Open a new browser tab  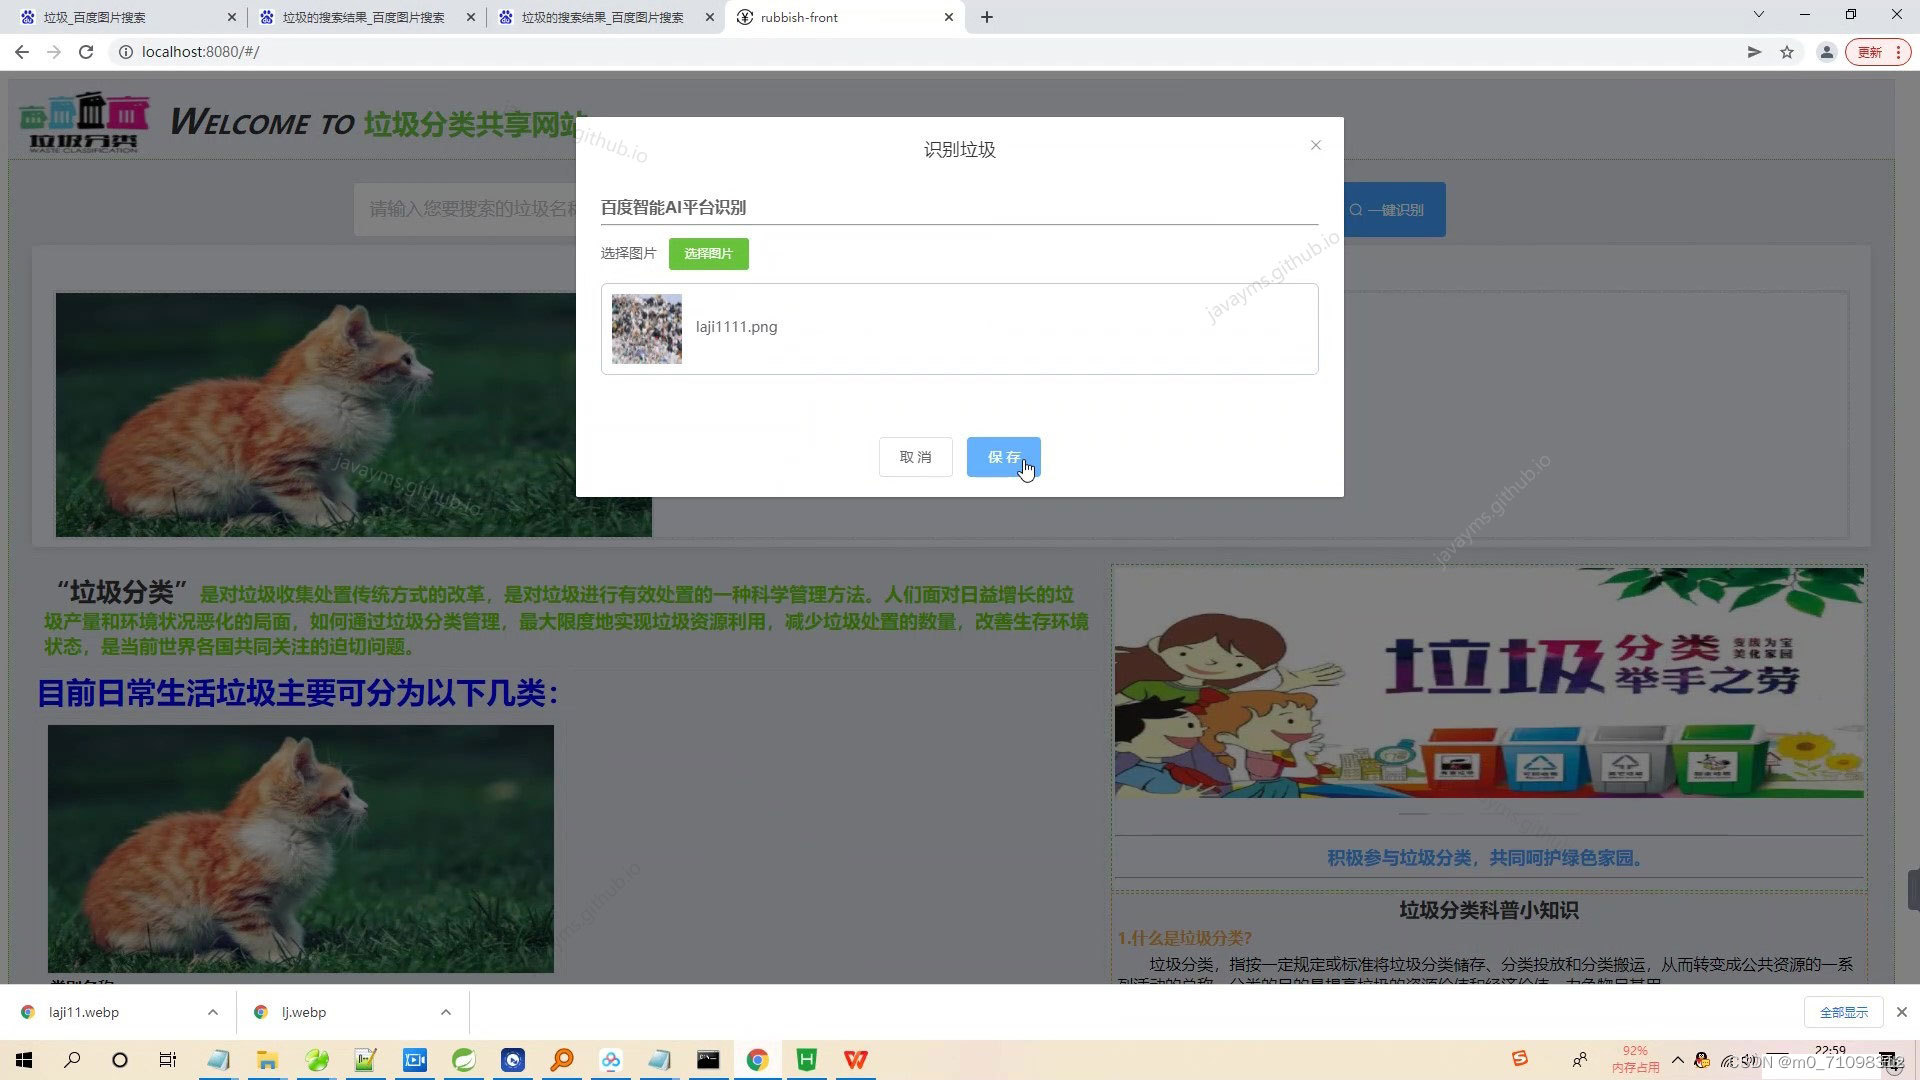987,17
